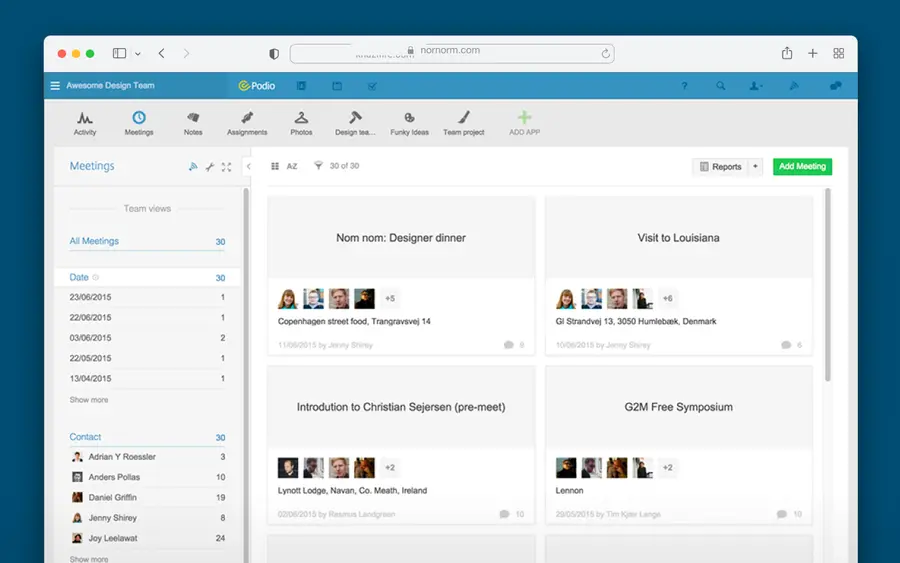900x563 pixels.
Task: Click the Meetings feed subscribe icon
Action: 193,166
